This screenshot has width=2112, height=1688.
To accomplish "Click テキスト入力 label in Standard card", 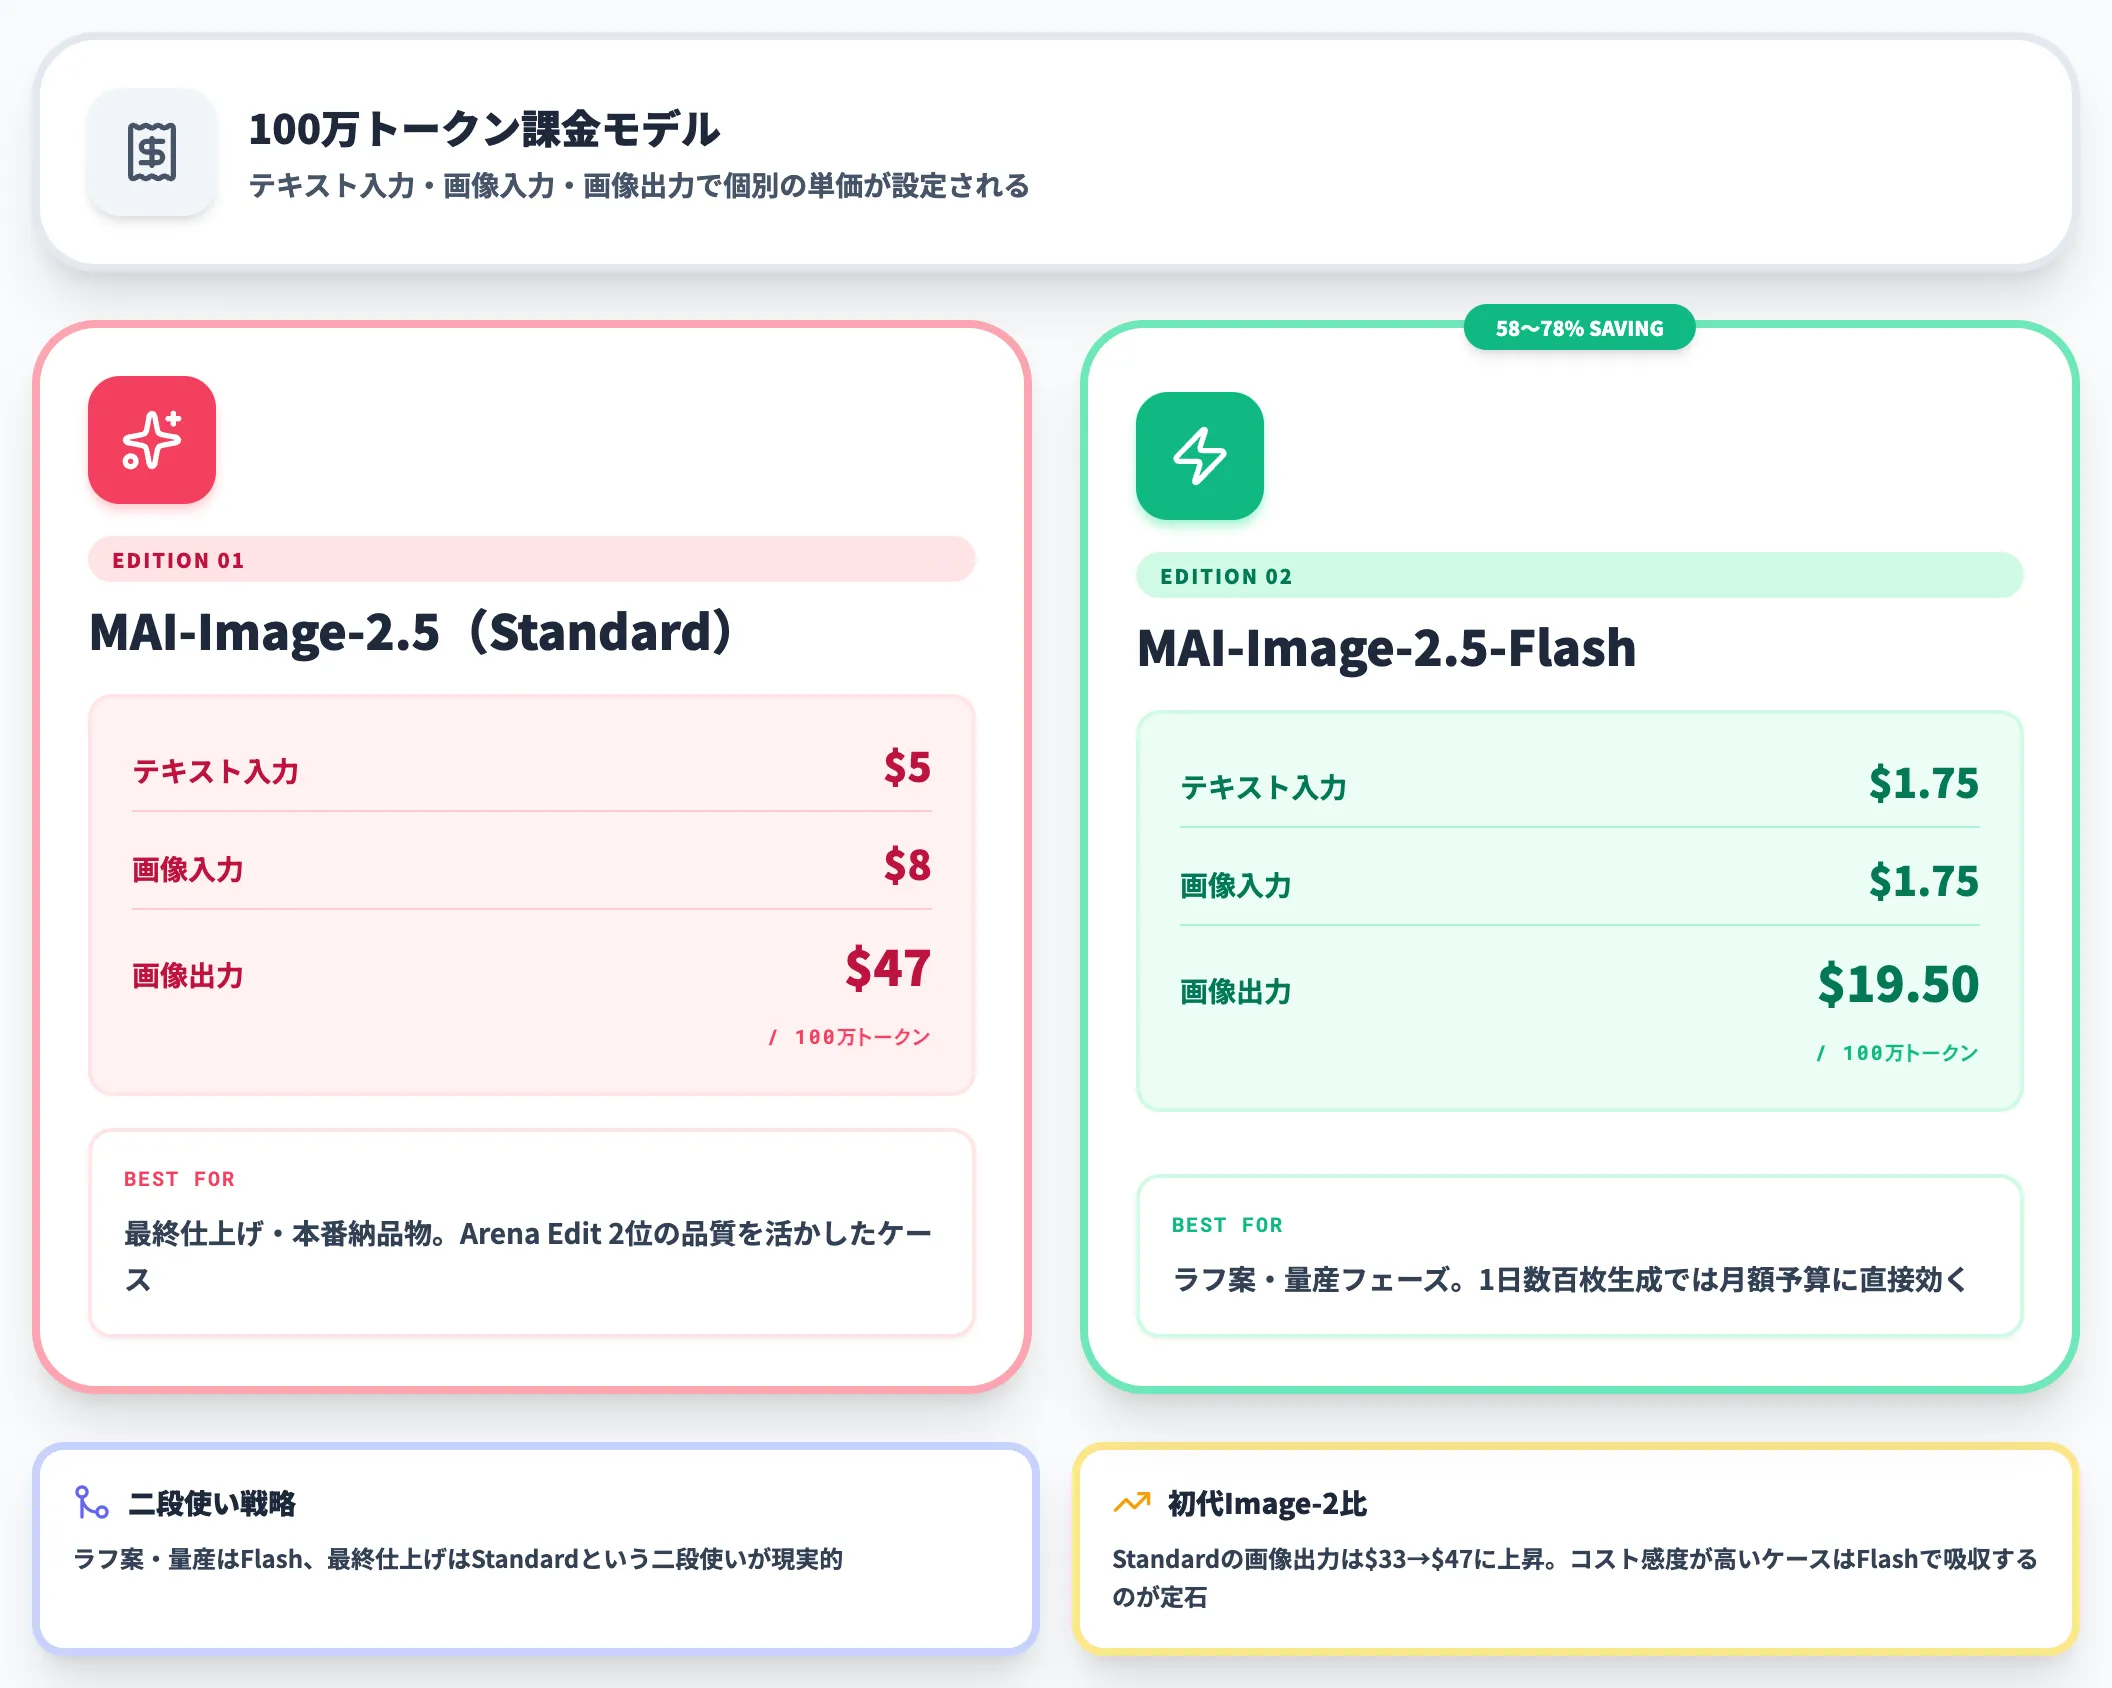I will pos(216,771).
